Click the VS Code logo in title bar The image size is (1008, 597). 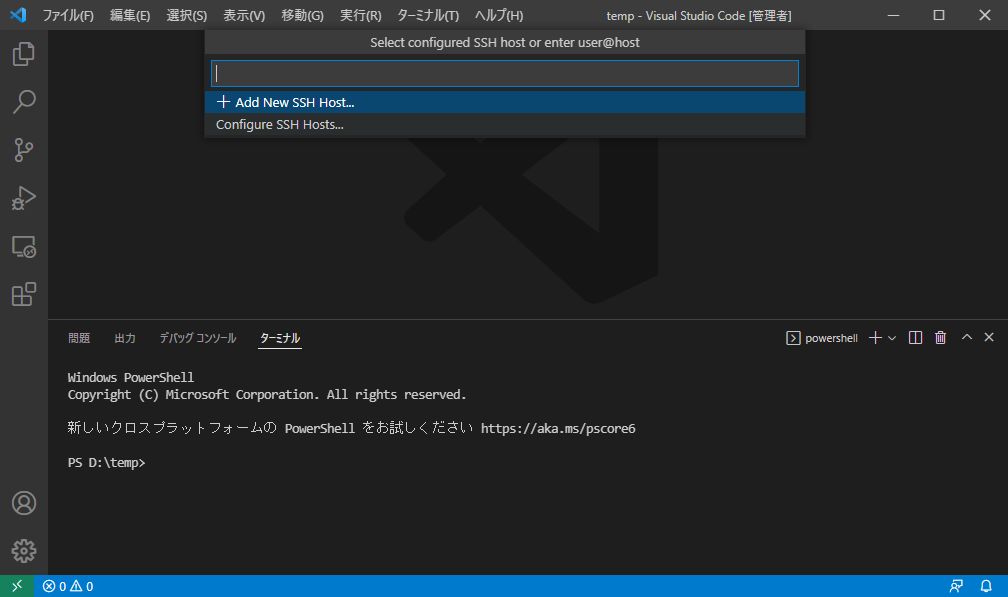click(x=19, y=15)
